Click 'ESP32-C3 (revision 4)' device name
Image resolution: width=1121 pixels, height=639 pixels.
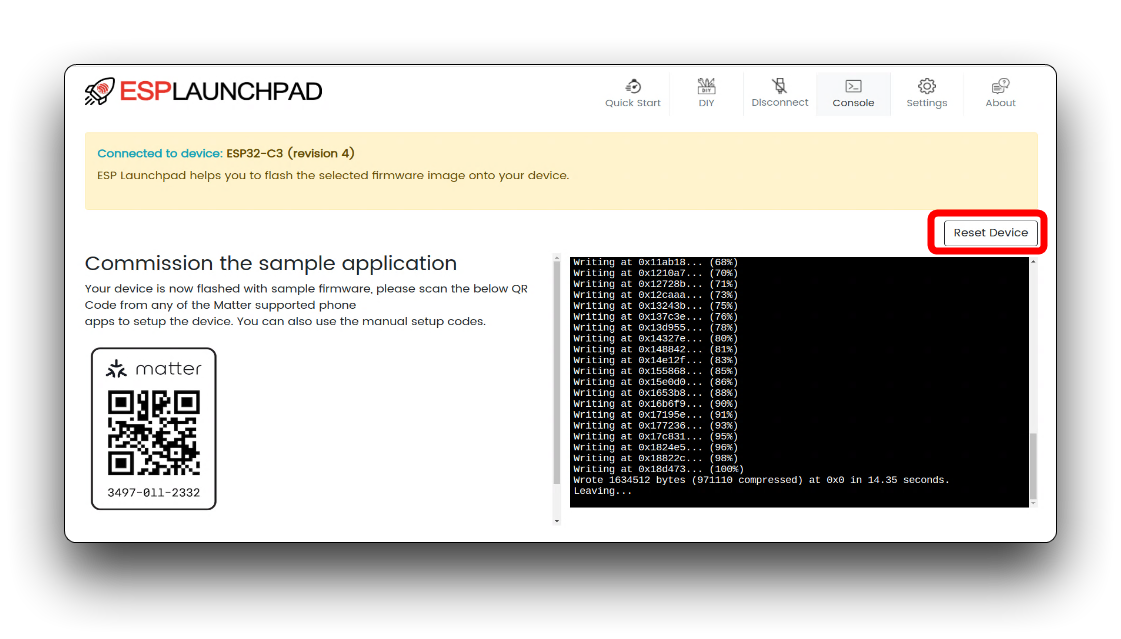point(290,154)
